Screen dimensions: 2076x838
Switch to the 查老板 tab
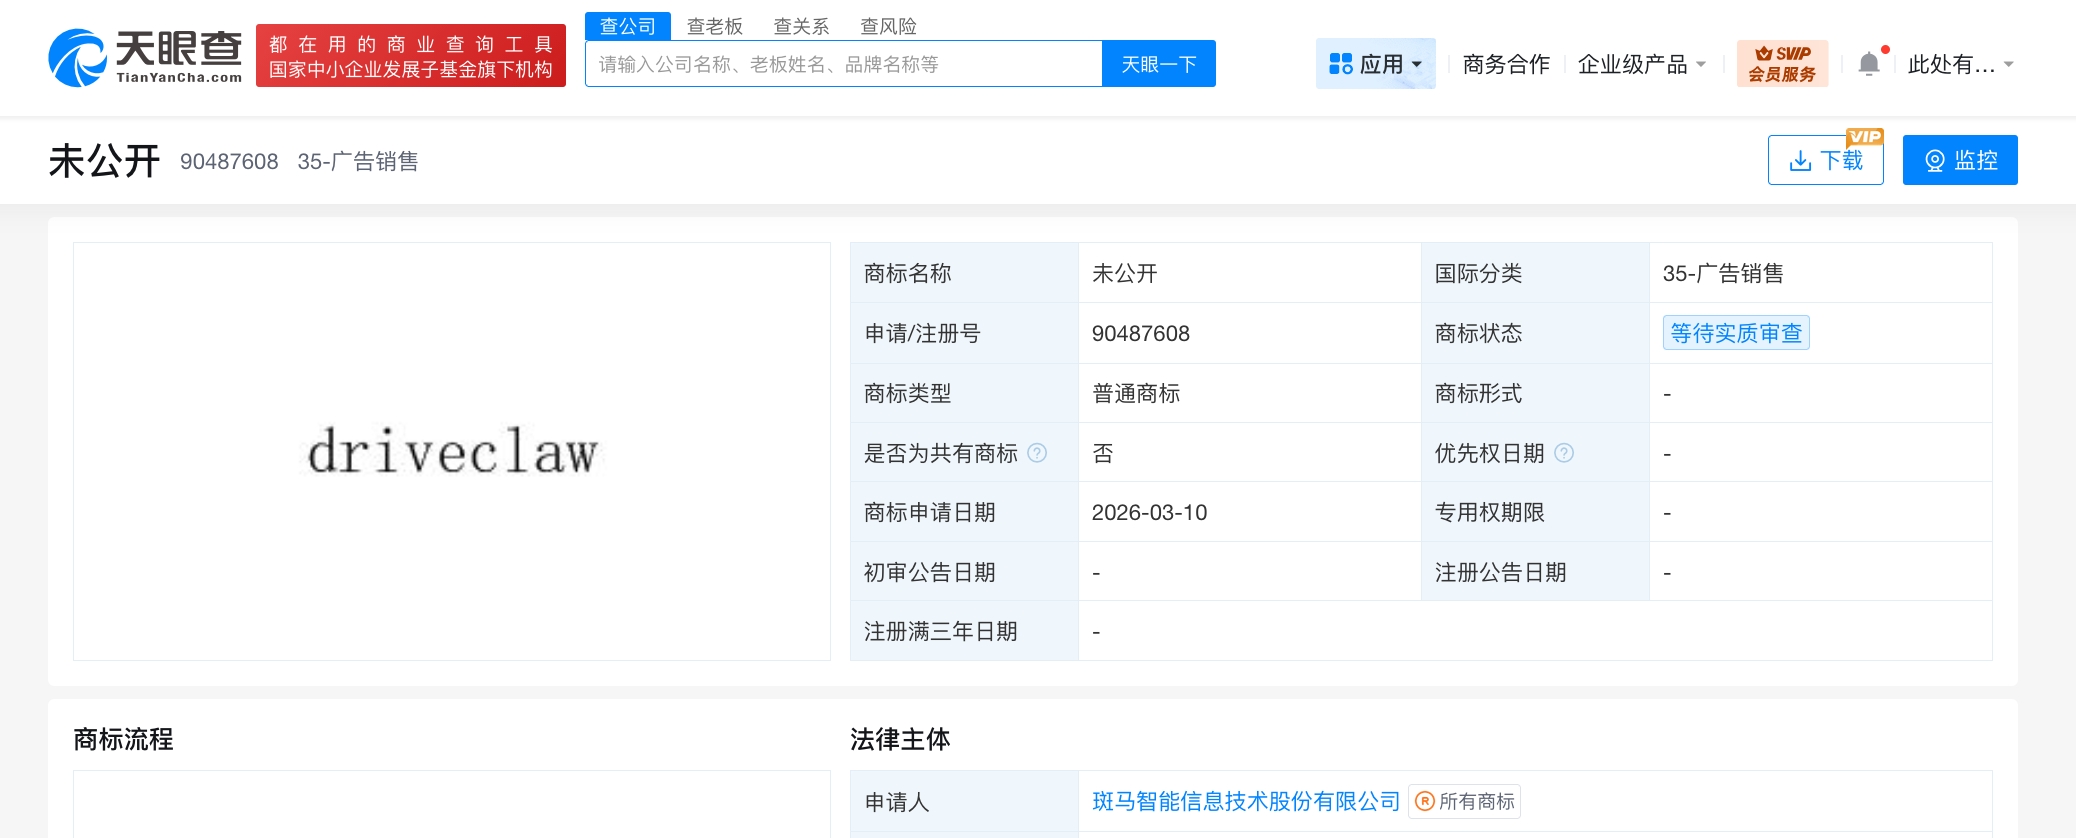coord(714,26)
